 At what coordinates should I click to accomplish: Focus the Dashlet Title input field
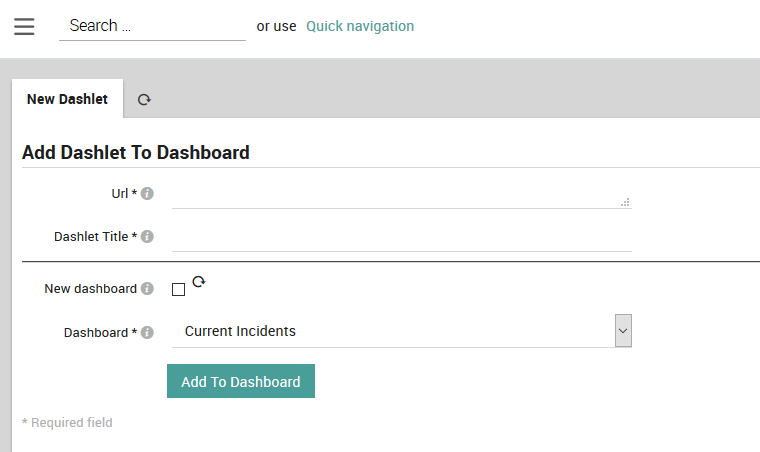(x=401, y=238)
